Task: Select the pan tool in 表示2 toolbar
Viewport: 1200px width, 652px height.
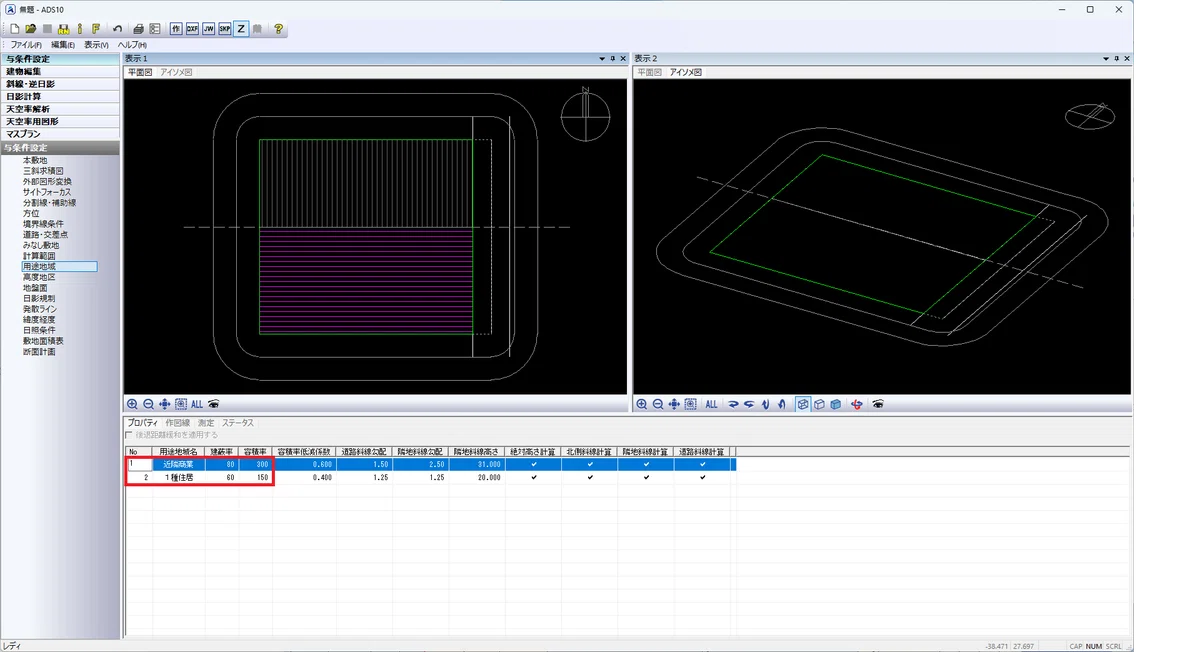Action: point(674,405)
